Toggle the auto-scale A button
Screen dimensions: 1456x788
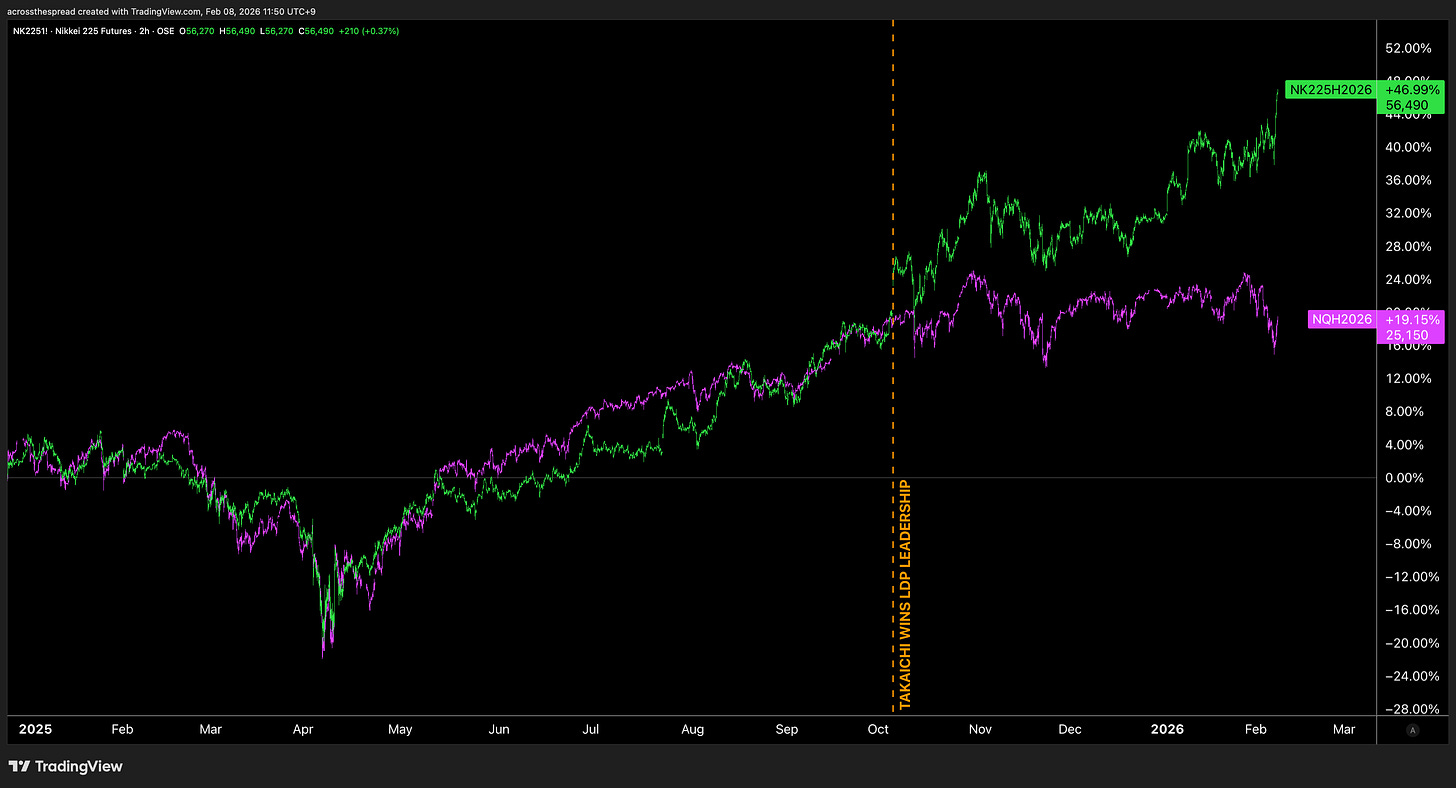[x=1412, y=731]
